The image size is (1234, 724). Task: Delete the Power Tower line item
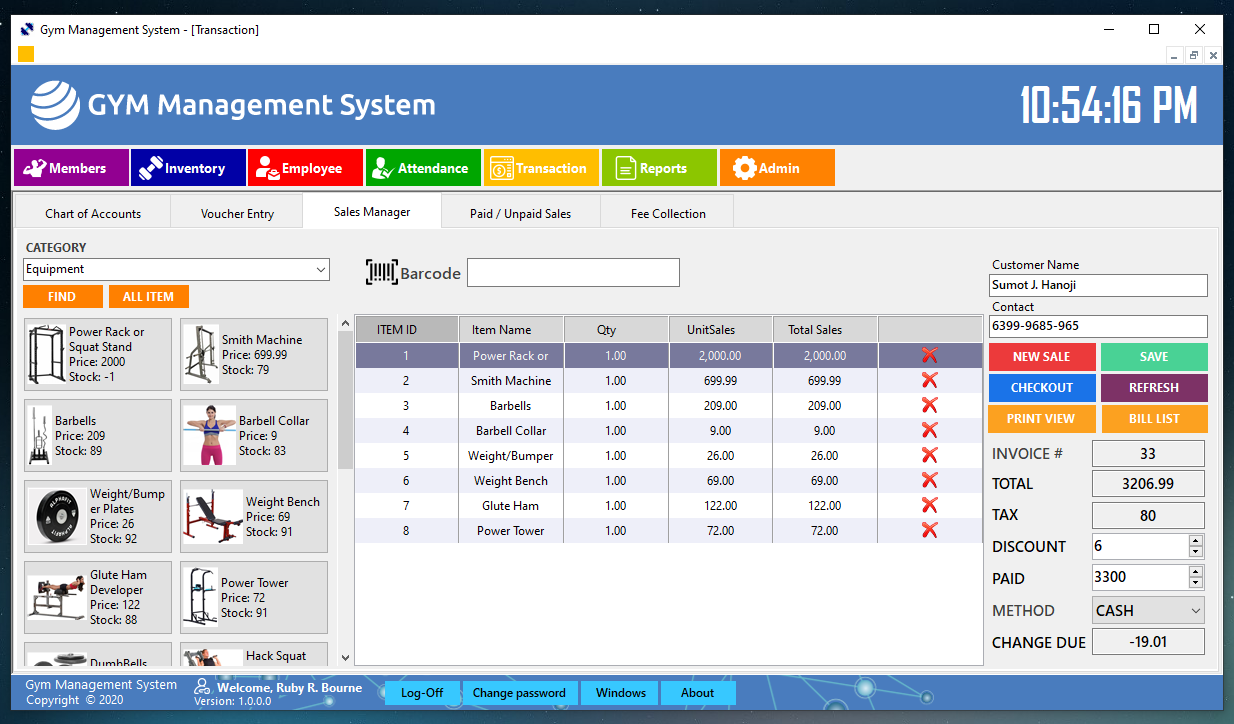coord(929,530)
